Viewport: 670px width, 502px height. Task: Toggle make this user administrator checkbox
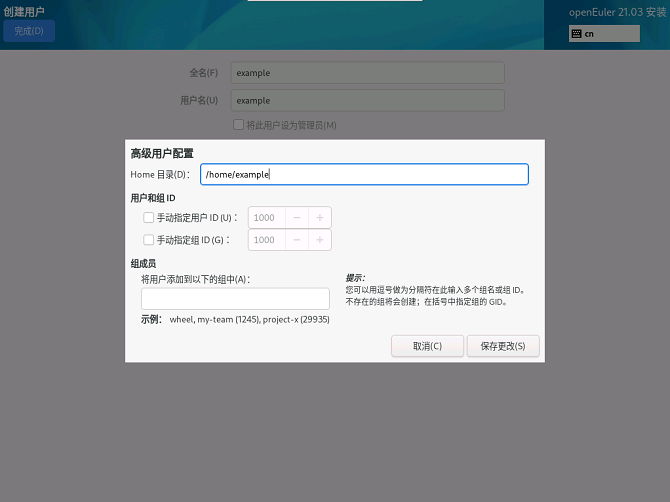pyautogui.click(x=238, y=125)
